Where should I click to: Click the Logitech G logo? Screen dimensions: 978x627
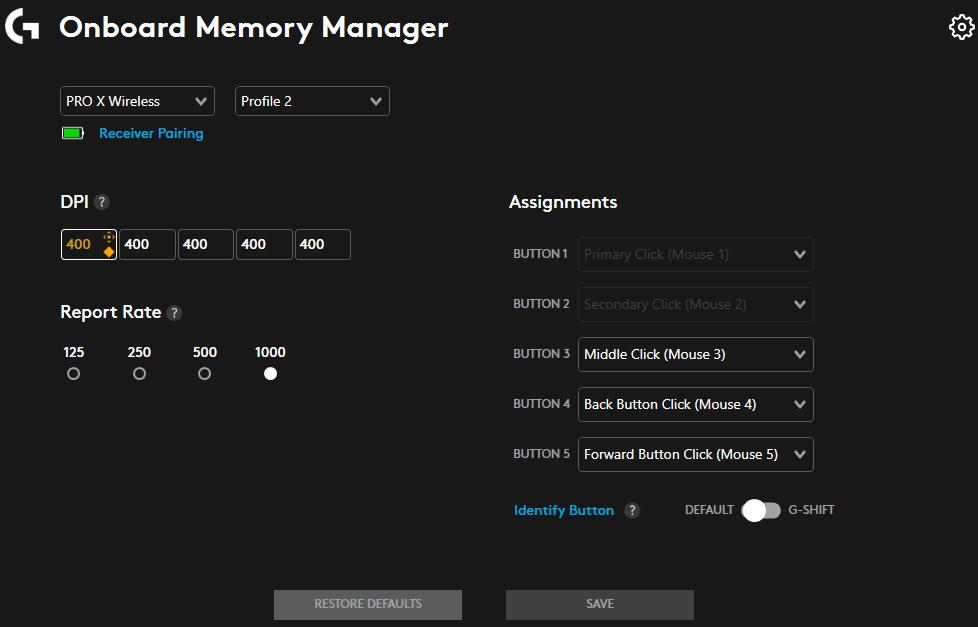point(22,27)
